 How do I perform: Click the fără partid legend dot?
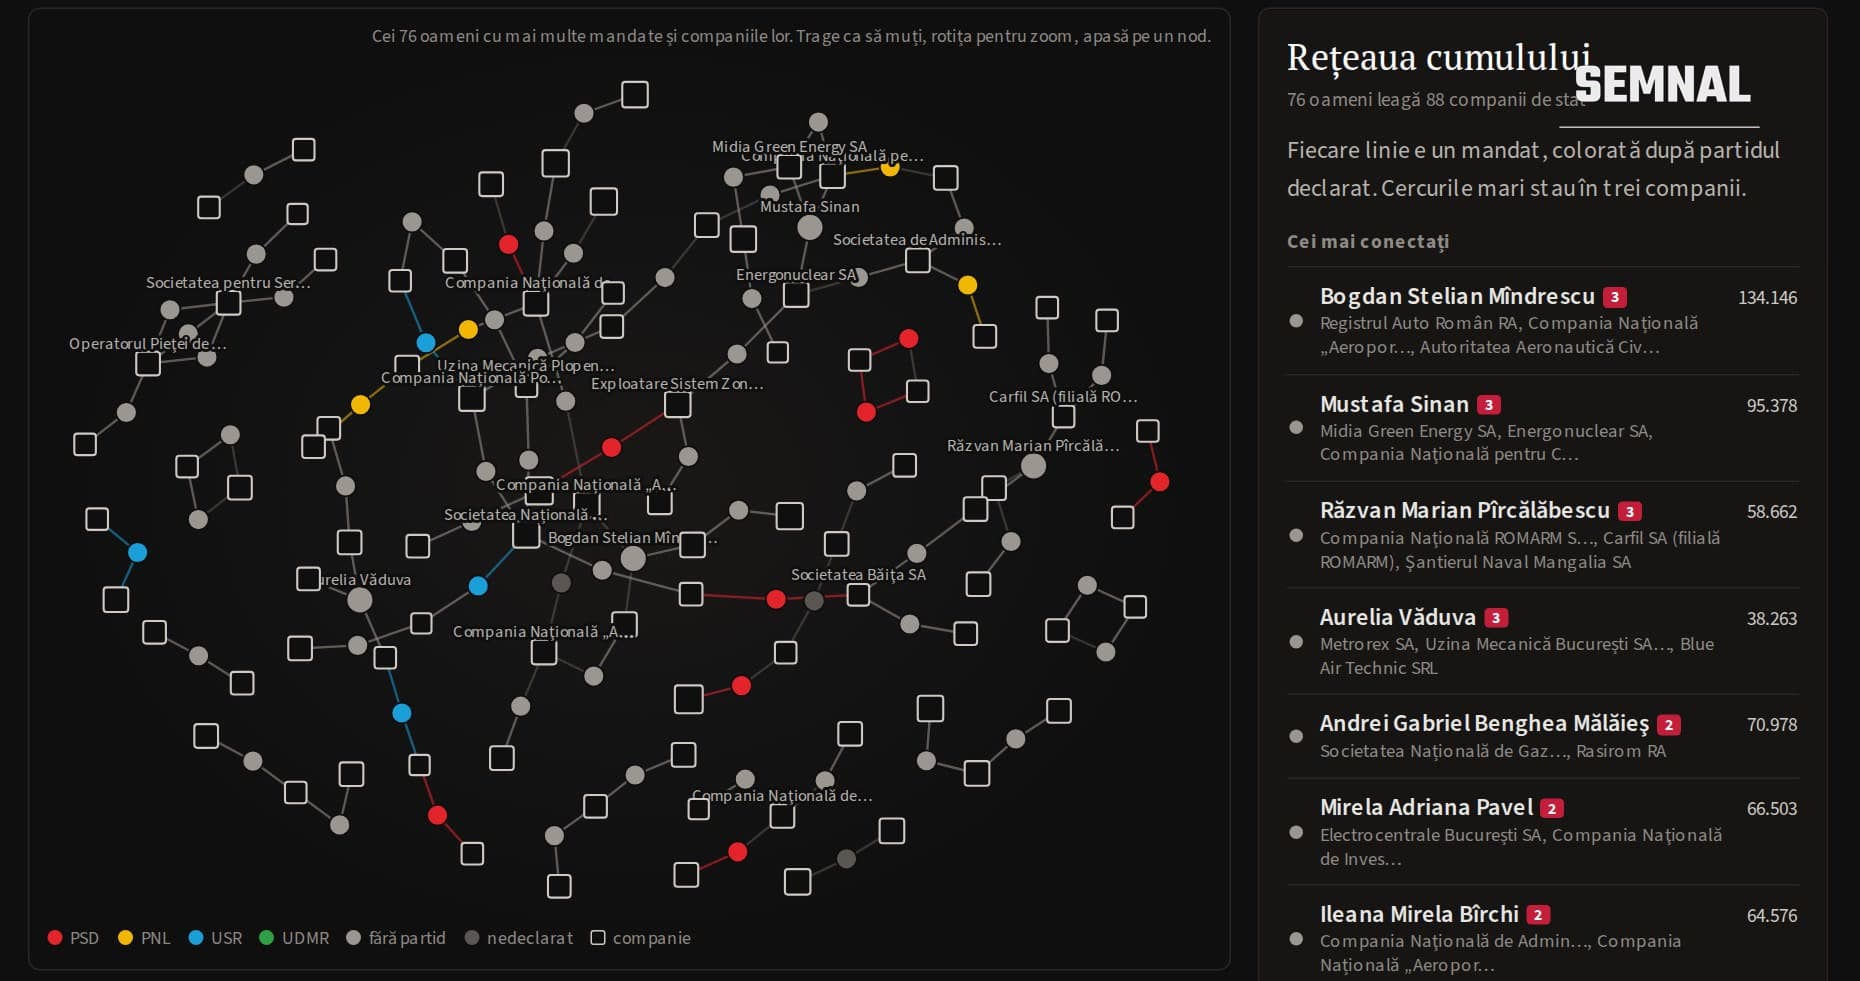click(353, 938)
